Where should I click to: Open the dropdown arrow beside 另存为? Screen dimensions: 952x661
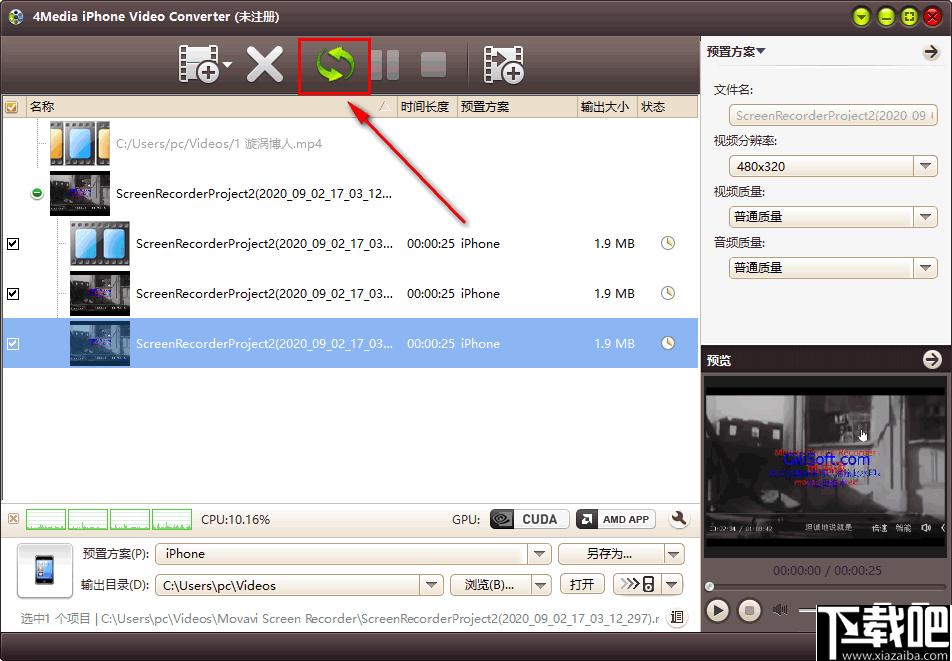pyautogui.click(x=673, y=554)
